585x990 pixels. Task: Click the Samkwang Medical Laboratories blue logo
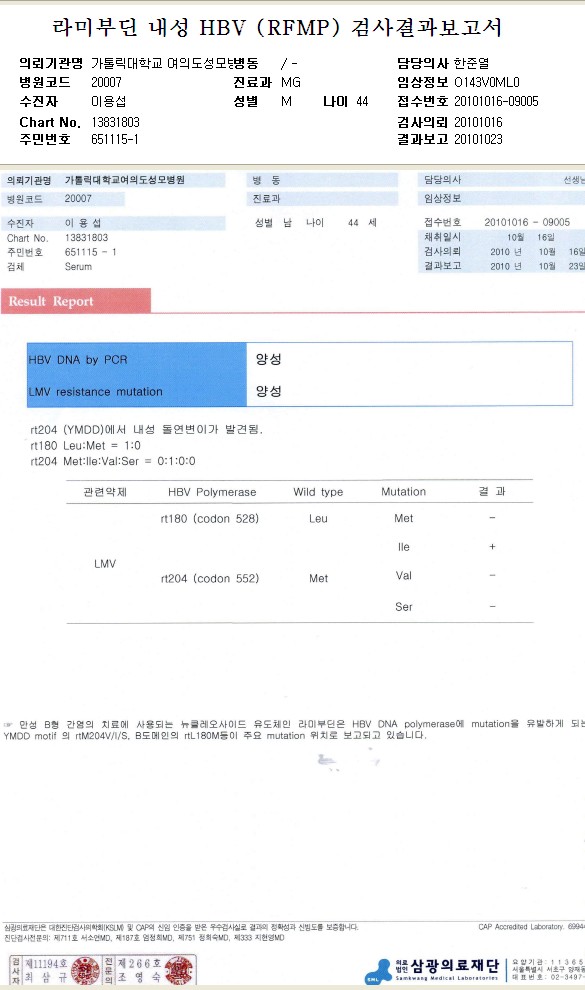pyautogui.click(x=379, y=971)
